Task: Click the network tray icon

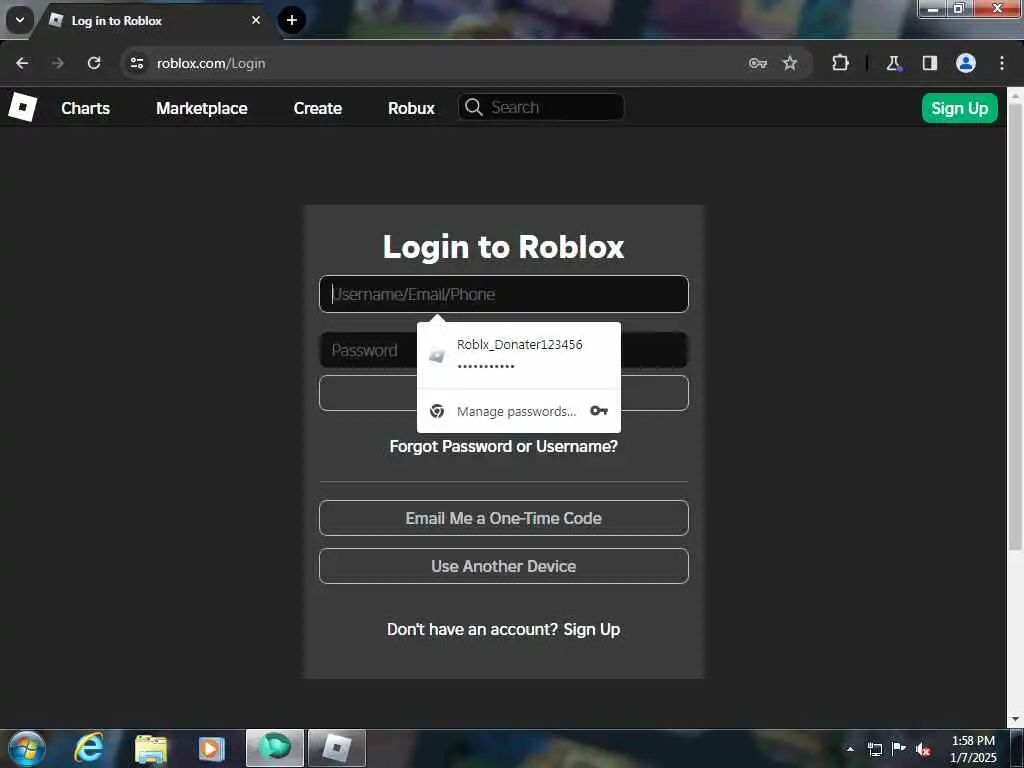Action: (874, 749)
